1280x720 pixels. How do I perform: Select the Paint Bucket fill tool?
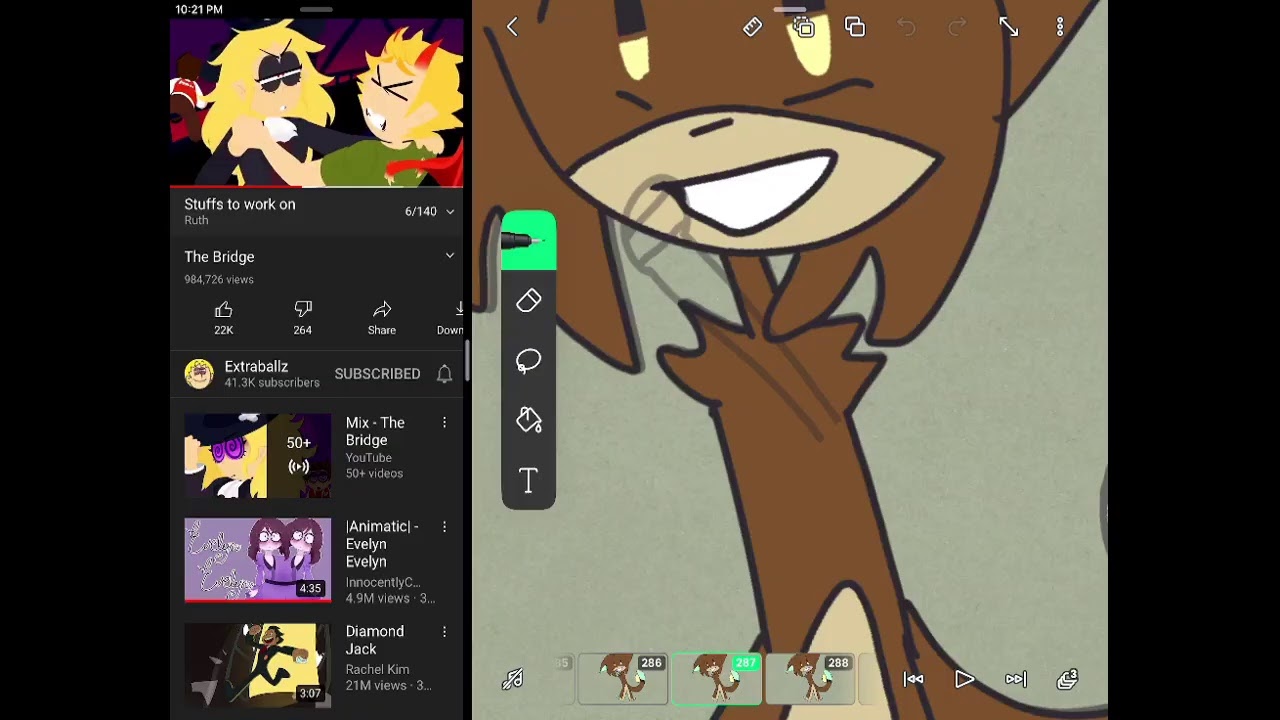[x=528, y=420]
